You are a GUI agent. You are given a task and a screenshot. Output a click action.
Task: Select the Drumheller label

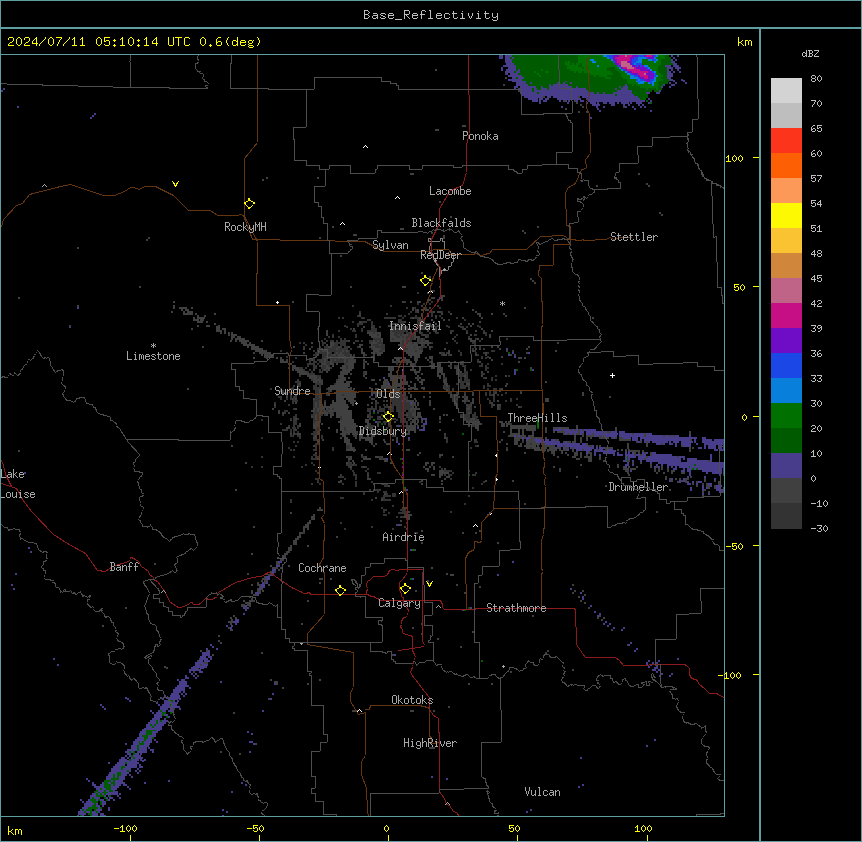[638, 487]
